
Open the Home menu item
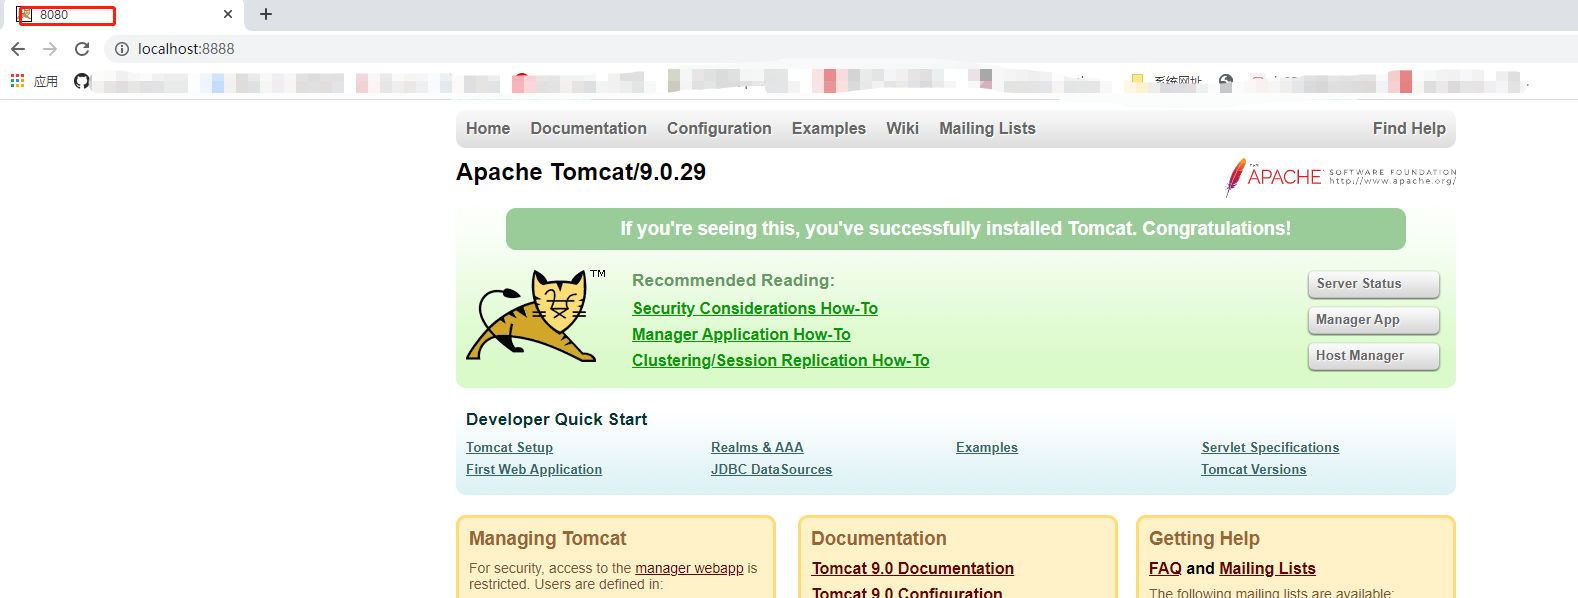click(488, 128)
